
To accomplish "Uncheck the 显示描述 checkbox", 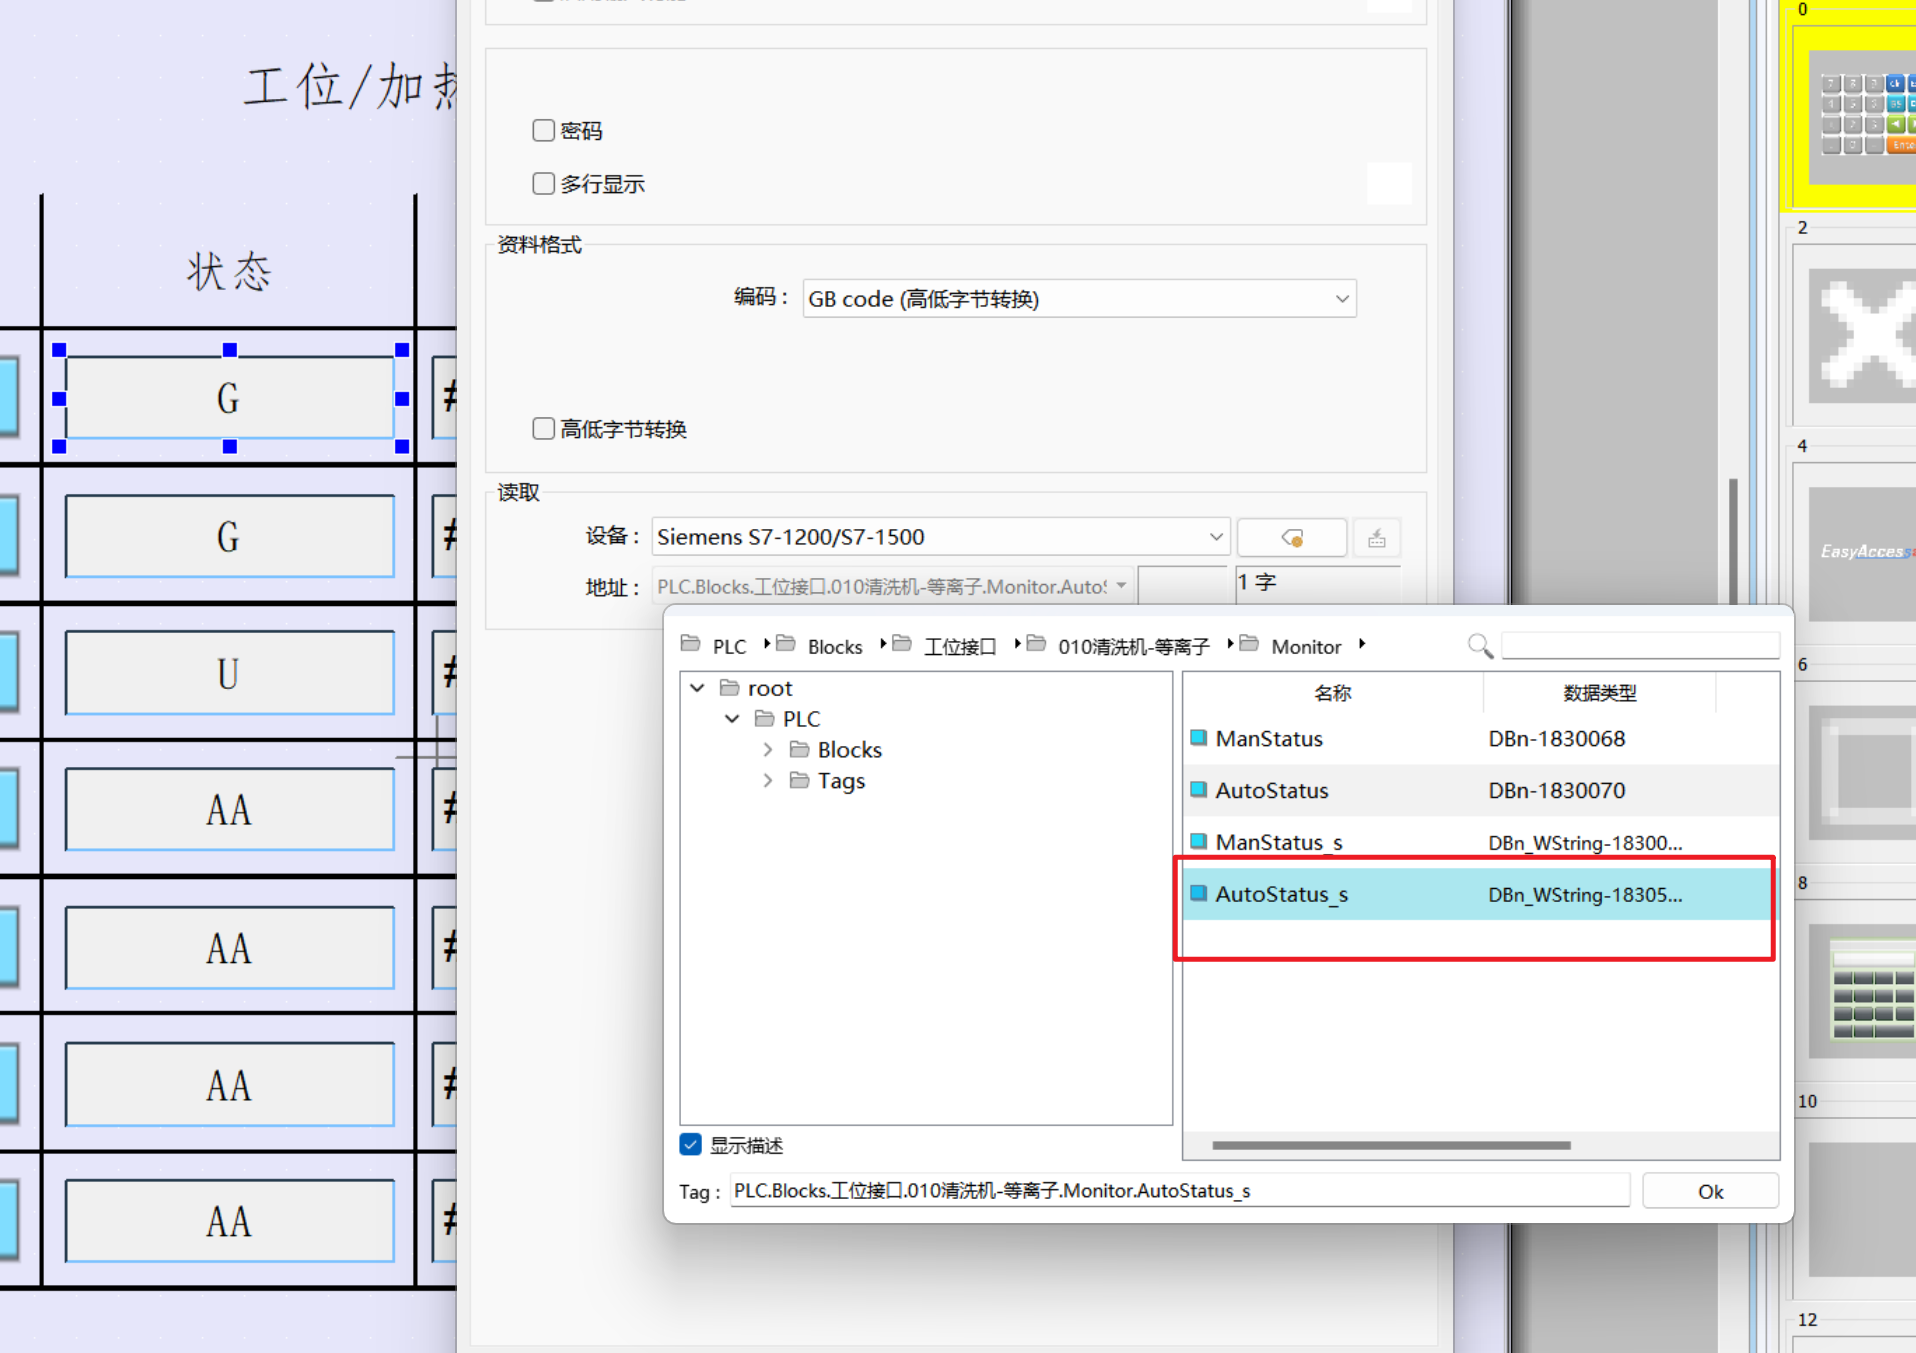I will click(x=691, y=1145).
